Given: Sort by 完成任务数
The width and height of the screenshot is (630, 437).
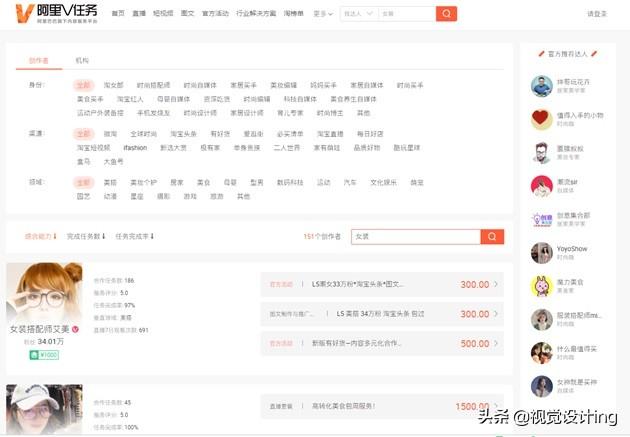Looking at the screenshot, I should pyautogui.click(x=86, y=237).
